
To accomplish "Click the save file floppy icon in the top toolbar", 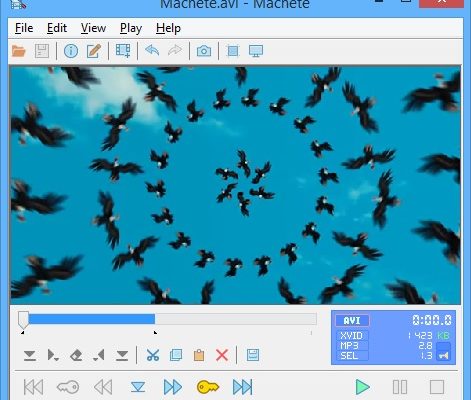I will [x=42, y=51].
